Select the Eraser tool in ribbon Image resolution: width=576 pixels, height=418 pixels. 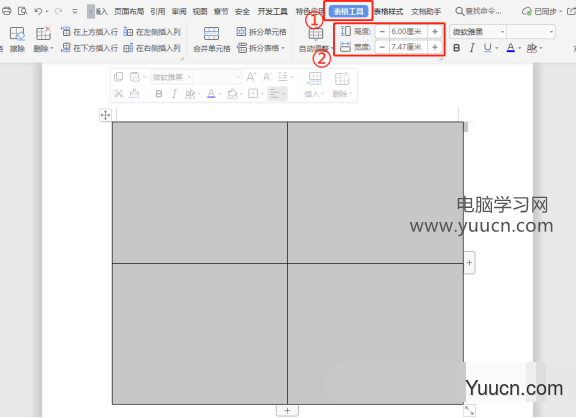(17, 33)
